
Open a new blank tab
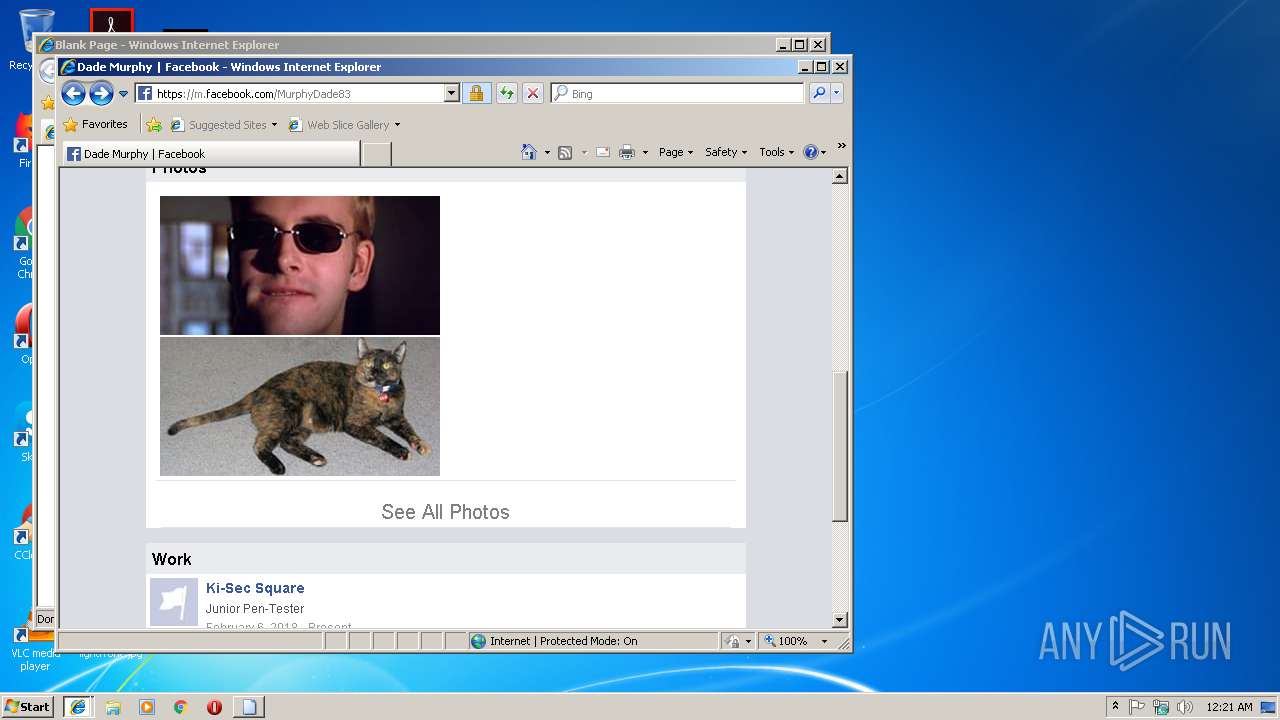tap(376, 154)
